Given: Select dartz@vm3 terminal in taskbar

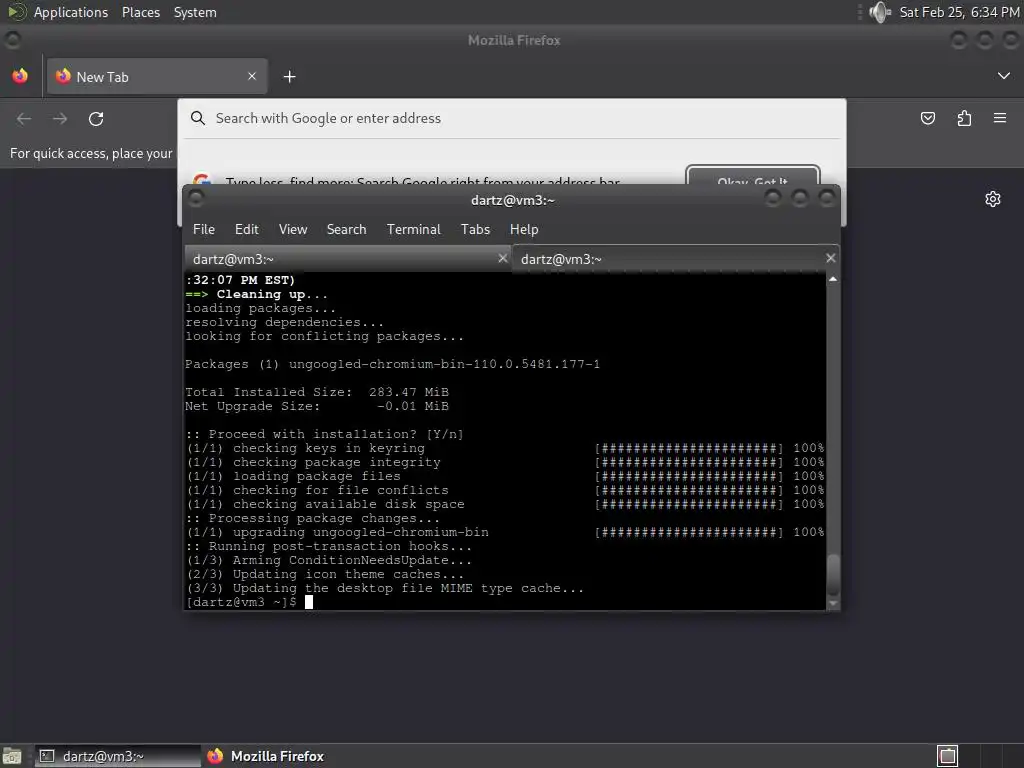Looking at the screenshot, I should pos(118,756).
